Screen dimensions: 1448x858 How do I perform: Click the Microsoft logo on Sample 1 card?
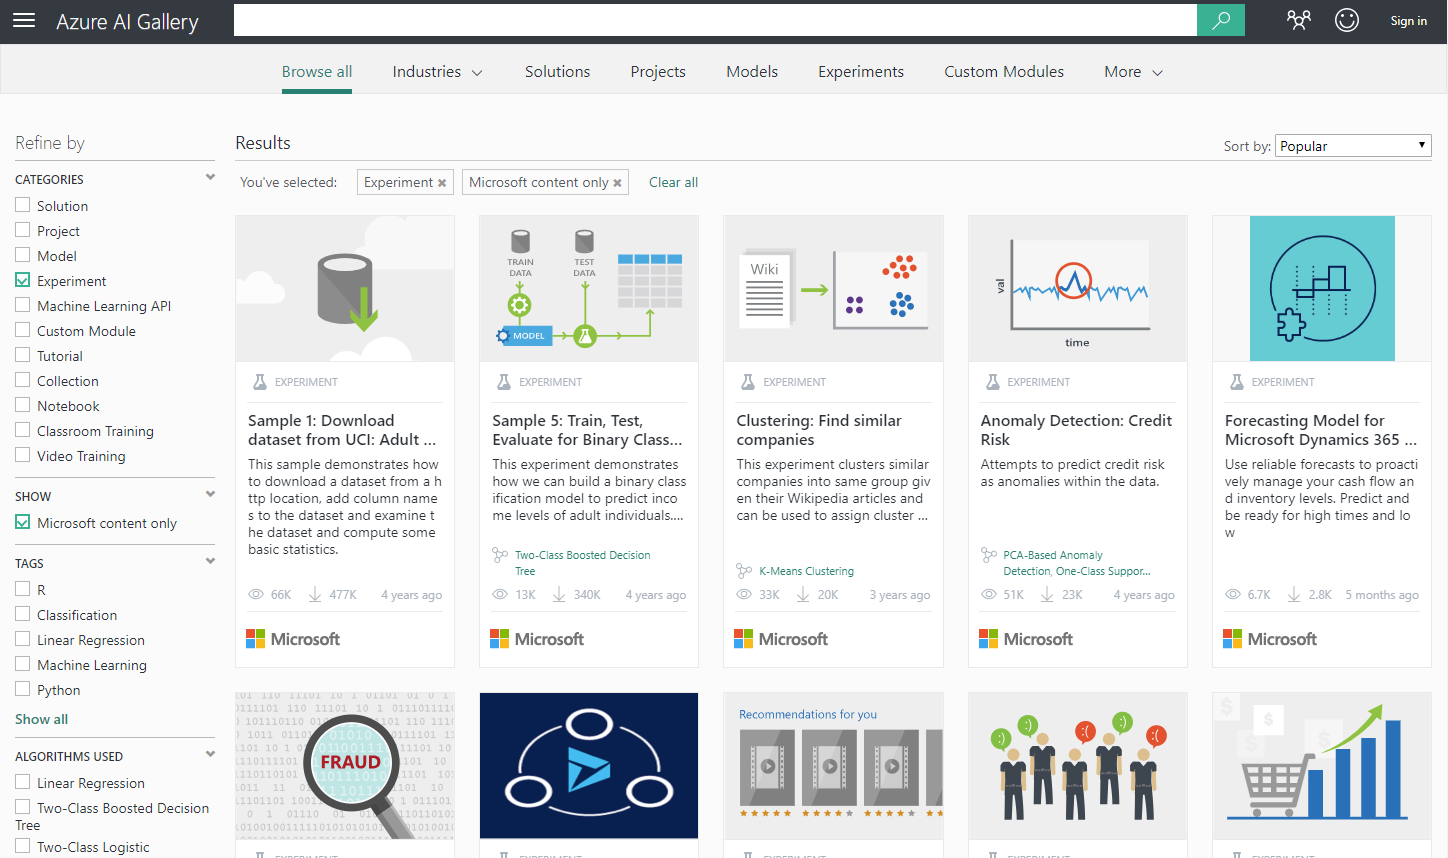click(293, 639)
